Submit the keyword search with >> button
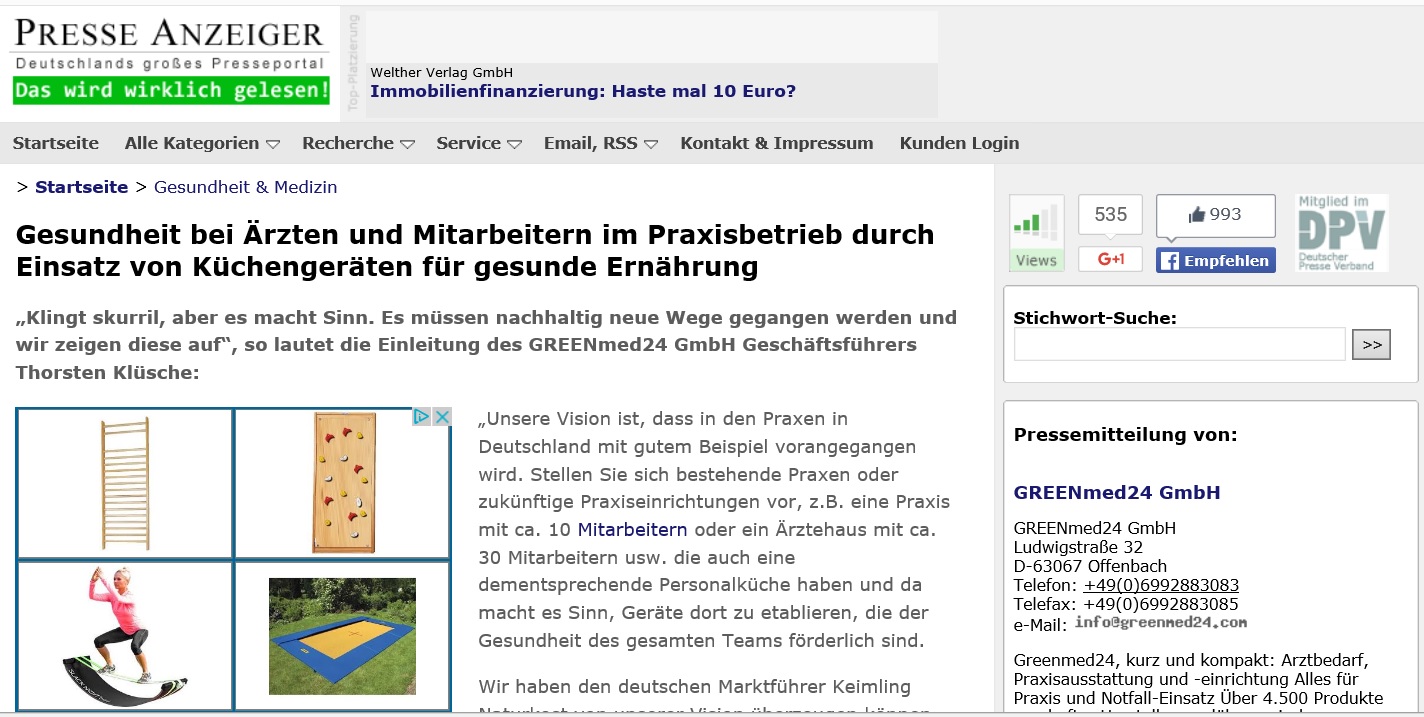Image resolution: width=1424 pixels, height=717 pixels. click(1371, 344)
